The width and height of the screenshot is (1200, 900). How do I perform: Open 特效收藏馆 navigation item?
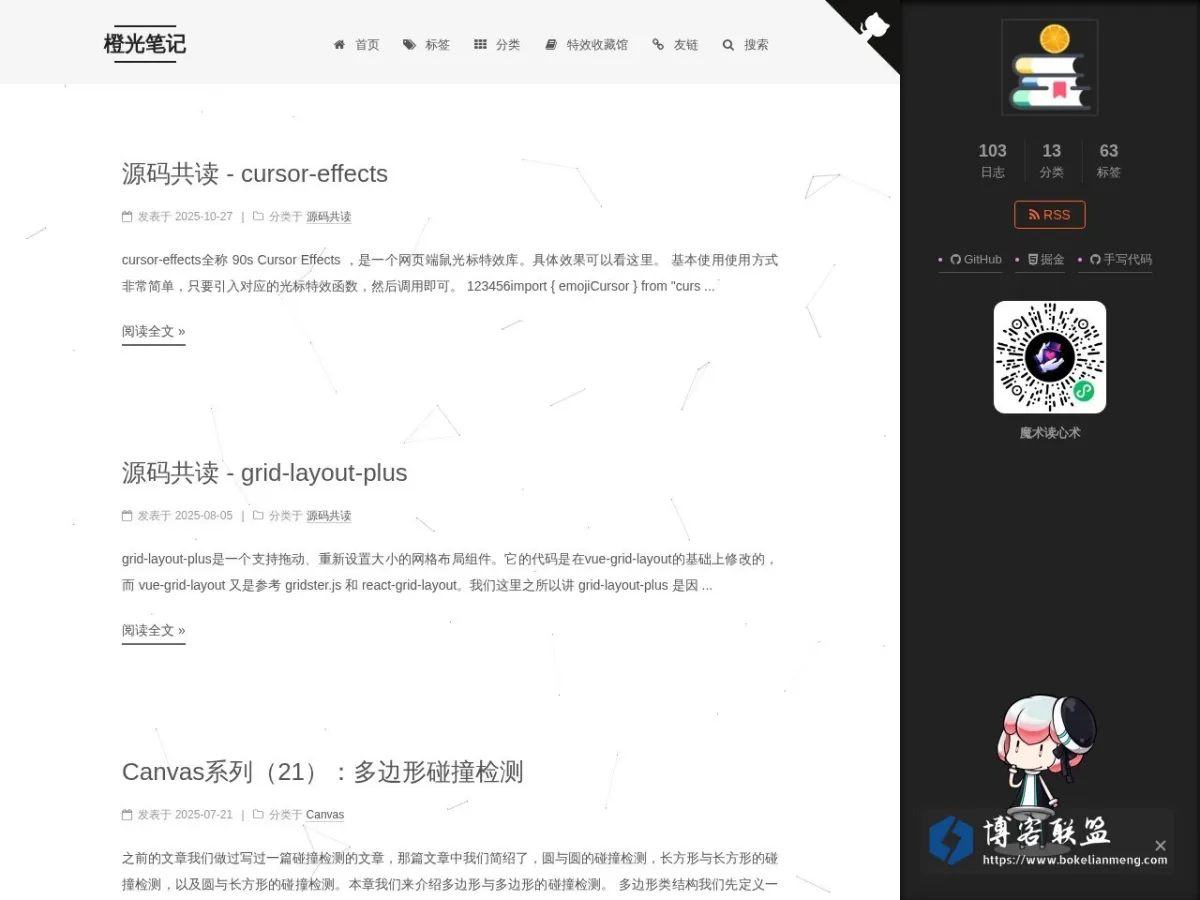pyautogui.click(x=587, y=45)
